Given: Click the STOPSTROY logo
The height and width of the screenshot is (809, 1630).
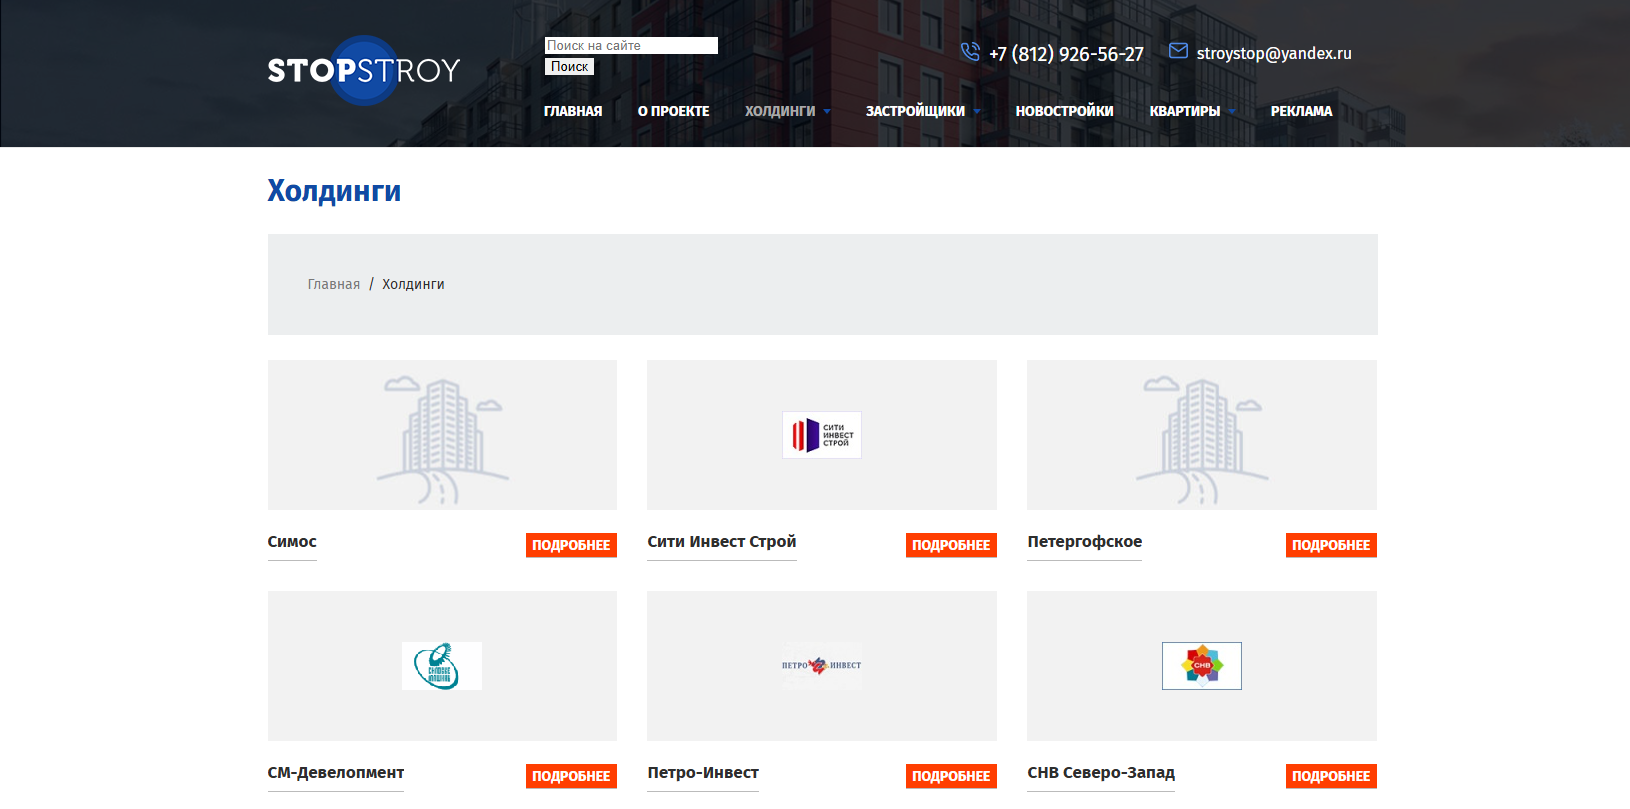Looking at the screenshot, I should point(364,70).
